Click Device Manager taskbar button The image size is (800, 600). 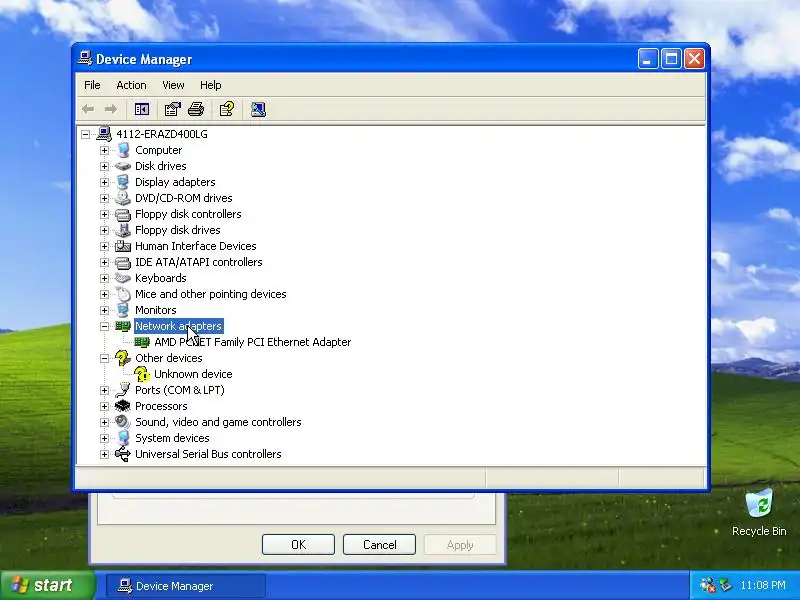186,586
